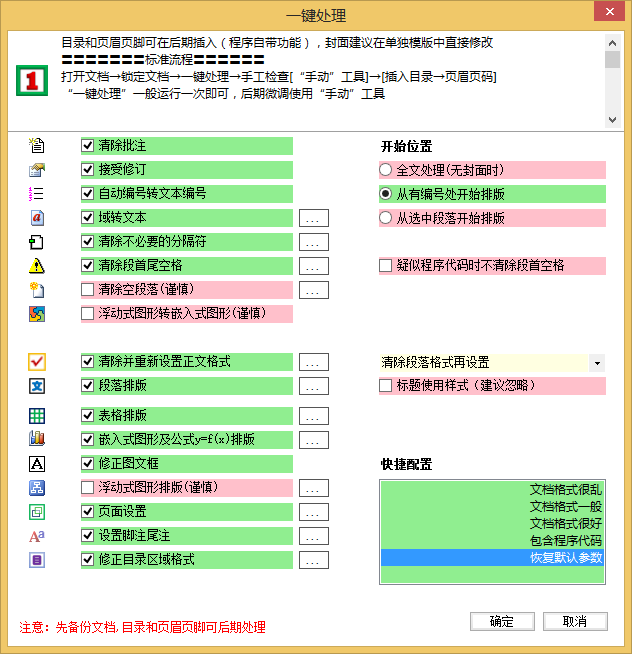Select 文档格式很好 quick config
The height and width of the screenshot is (654, 632).
[x=492, y=523]
